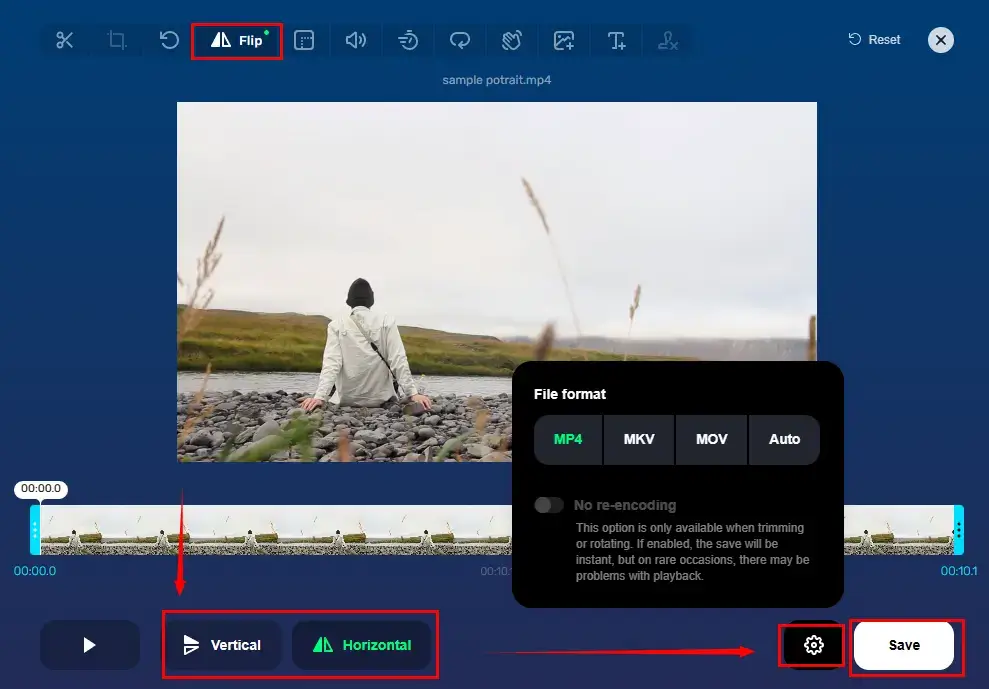This screenshot has width=989, height=689.
Task: Open the add text tool
Action: (x=617, y=40)
